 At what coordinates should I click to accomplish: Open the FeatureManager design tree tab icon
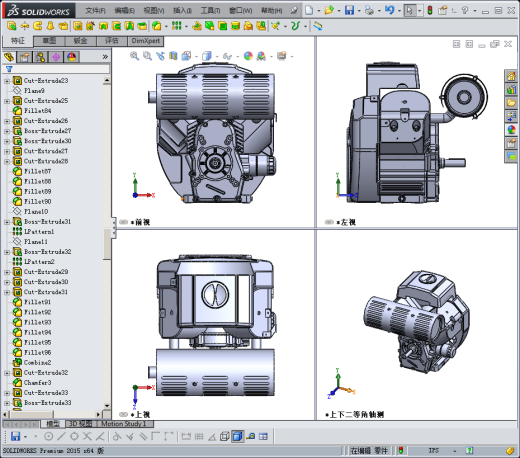click(x=9, y=57)
